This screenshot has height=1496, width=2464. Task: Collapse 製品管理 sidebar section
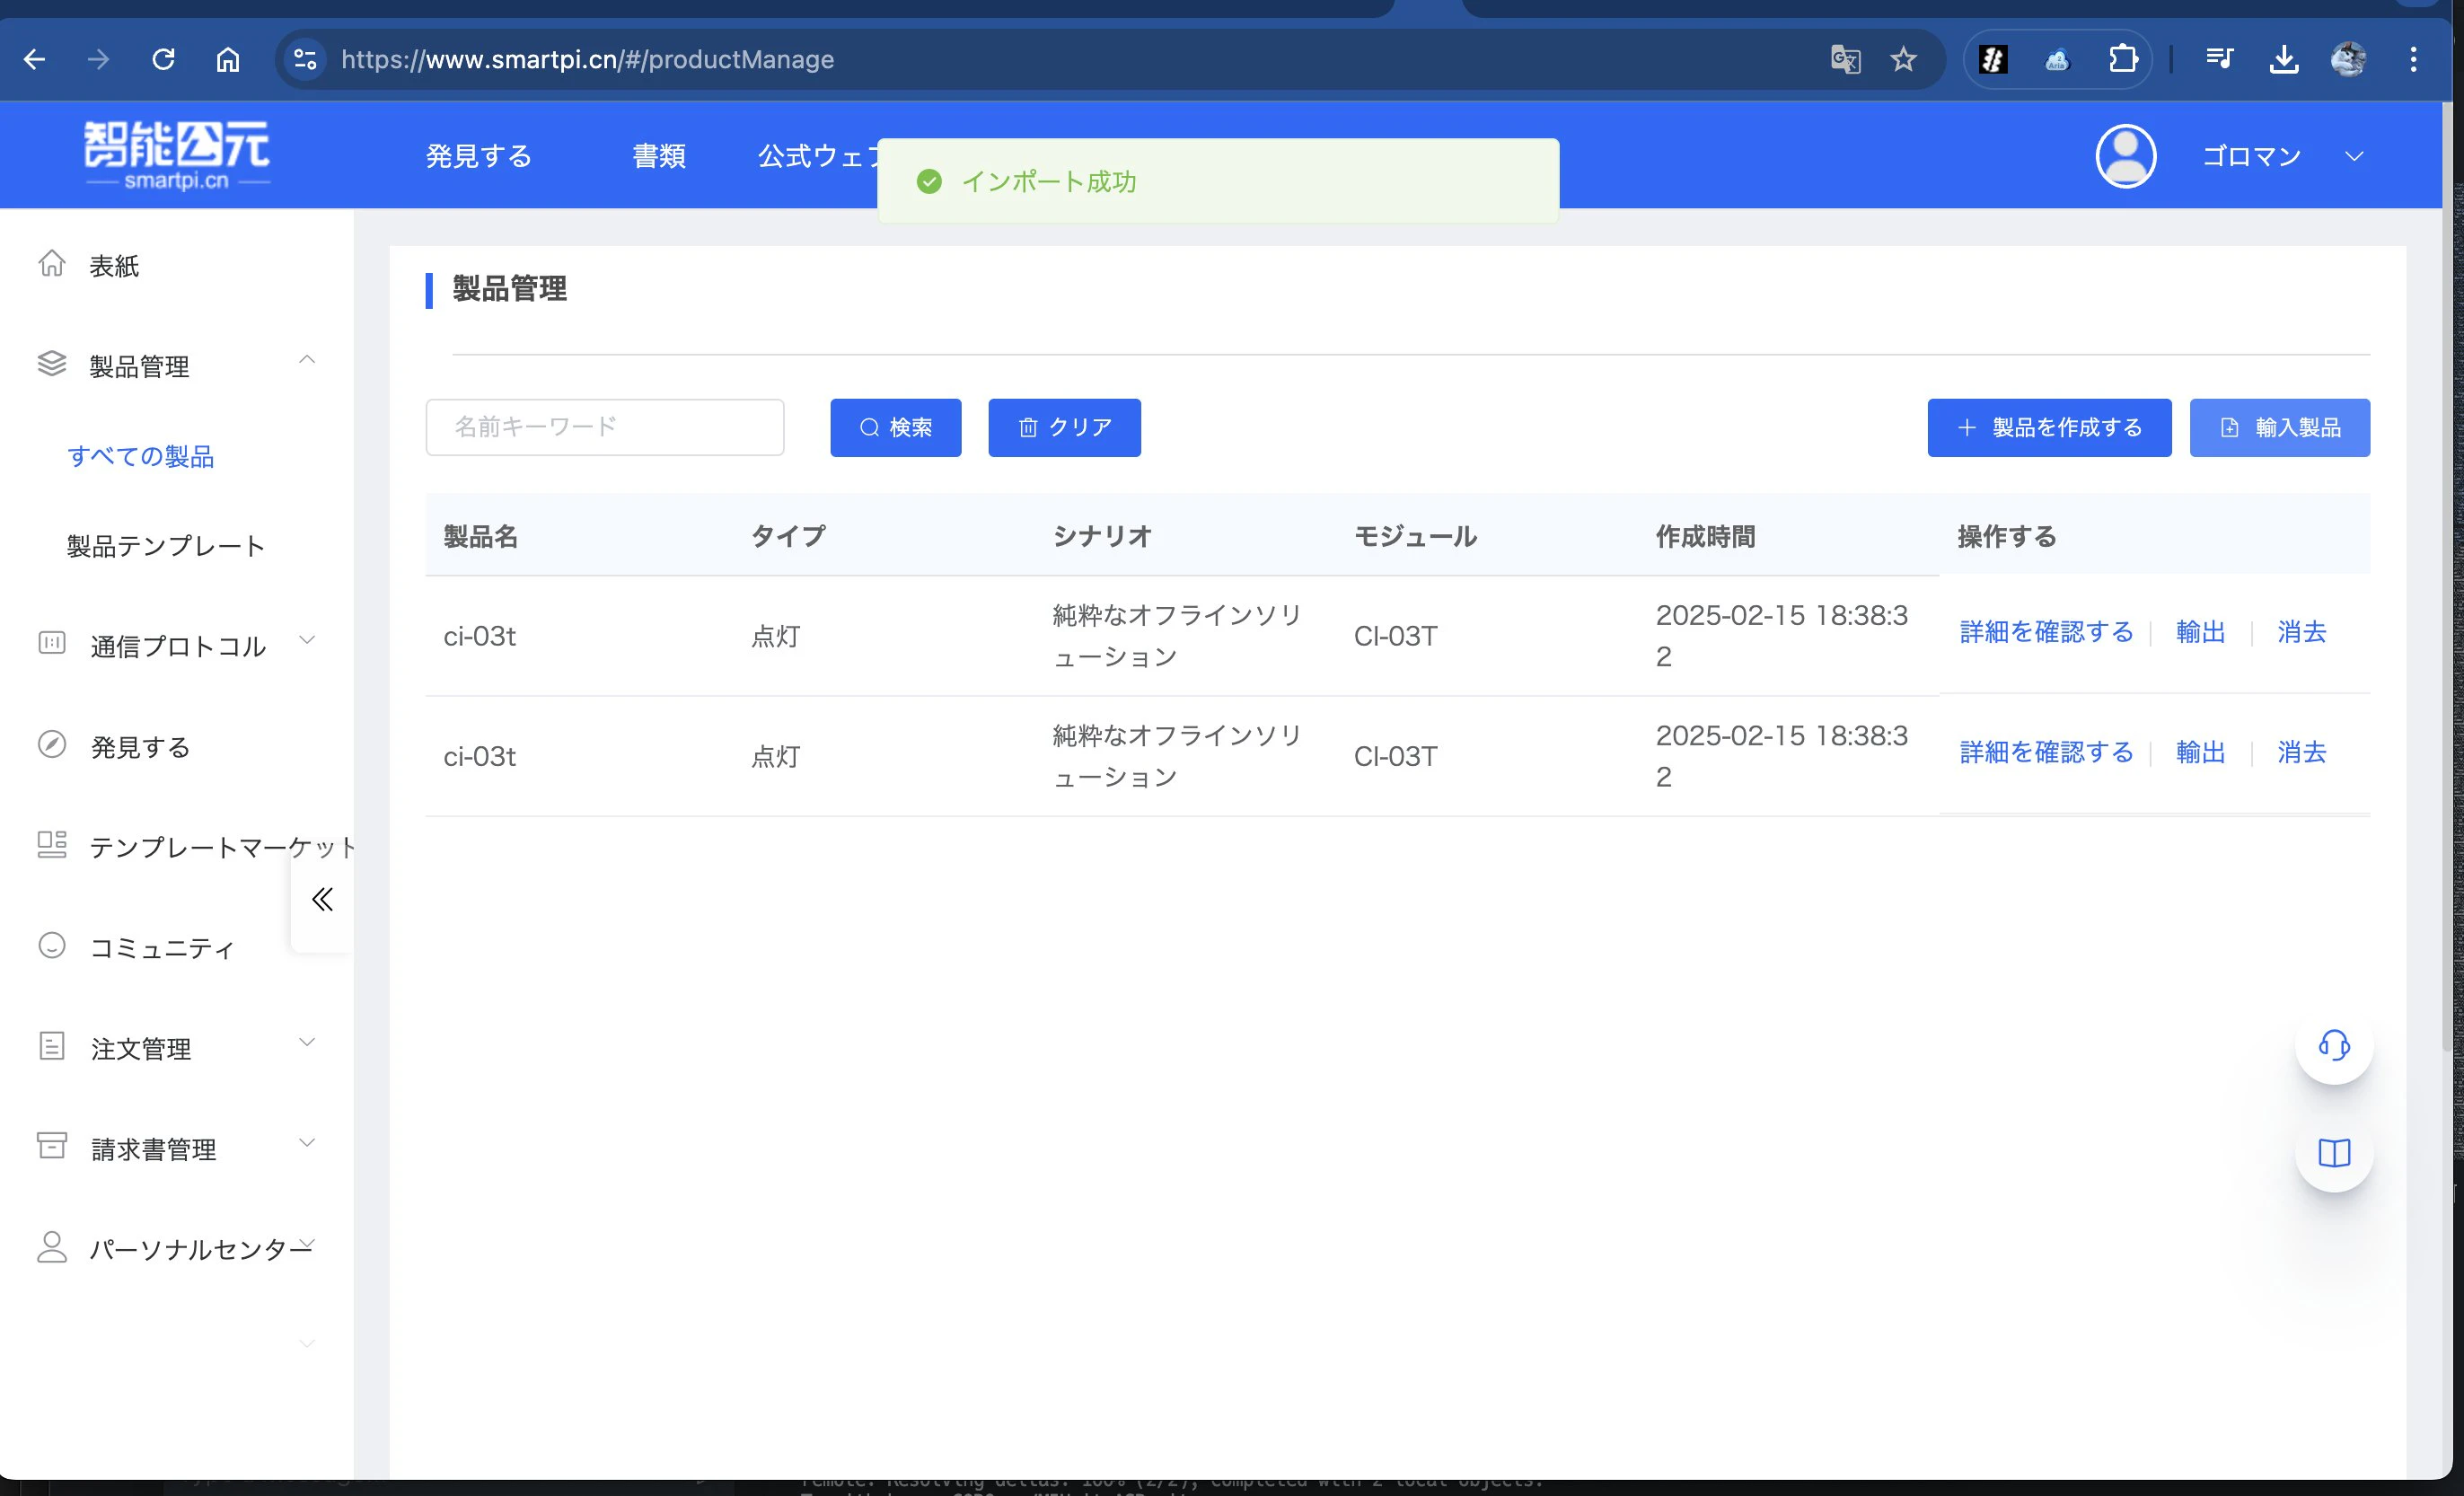307,360
